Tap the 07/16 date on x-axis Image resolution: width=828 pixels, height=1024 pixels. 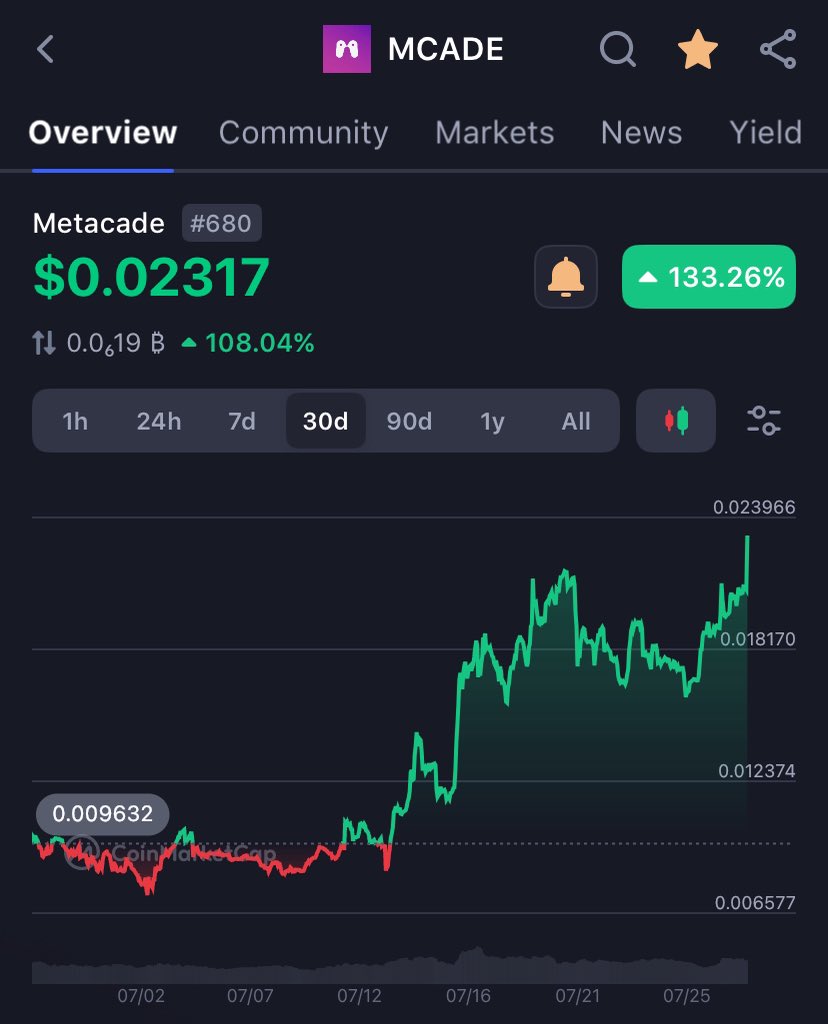(468, 996)
